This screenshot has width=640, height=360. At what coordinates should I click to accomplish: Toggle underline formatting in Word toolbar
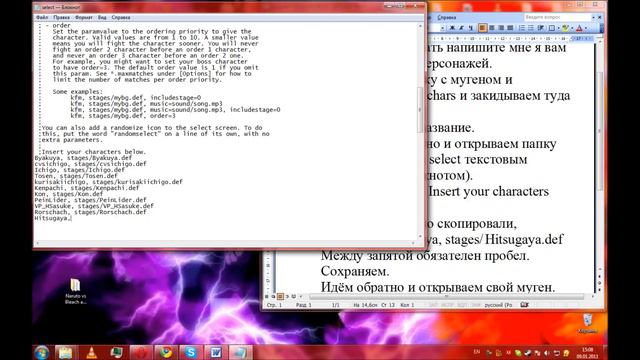(470, 28)
